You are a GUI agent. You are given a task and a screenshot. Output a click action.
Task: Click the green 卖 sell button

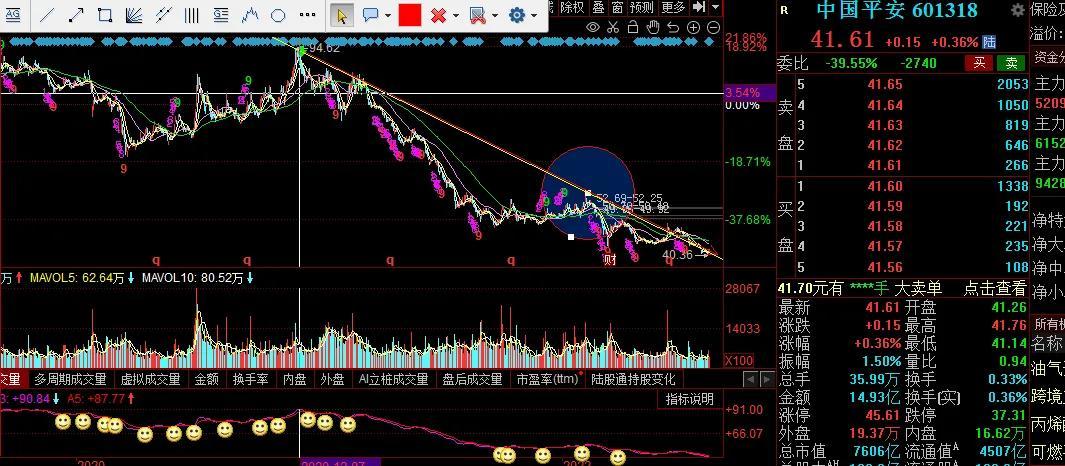tap(1010, 63)
